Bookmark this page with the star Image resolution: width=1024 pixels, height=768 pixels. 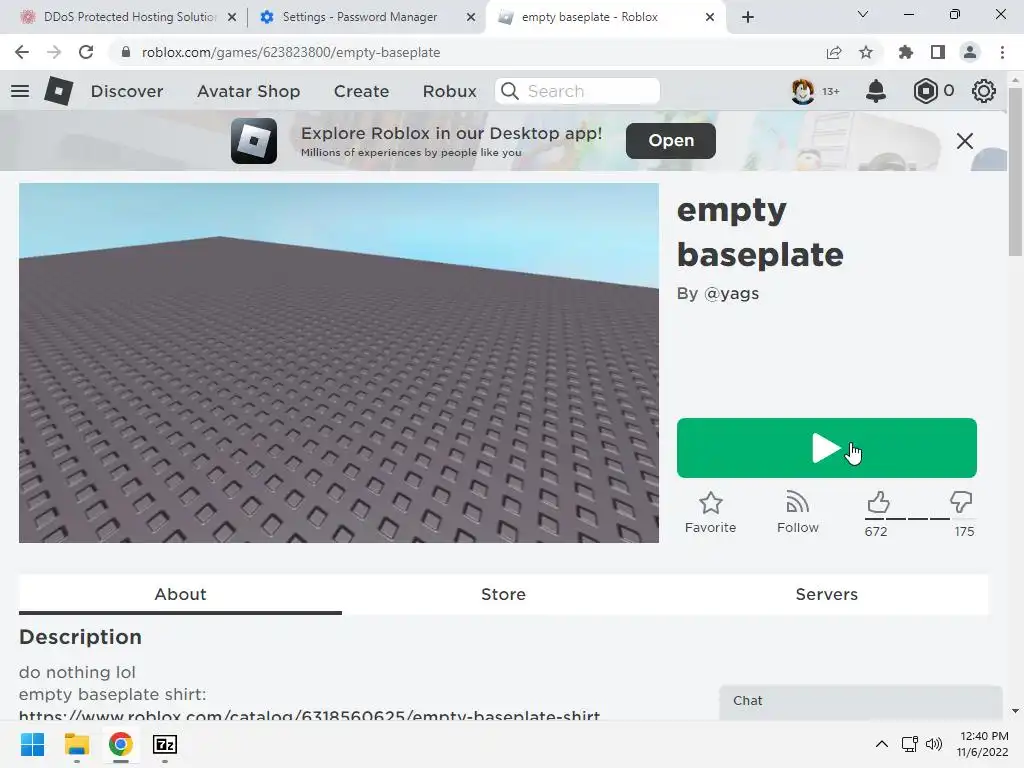click(866, 52)
